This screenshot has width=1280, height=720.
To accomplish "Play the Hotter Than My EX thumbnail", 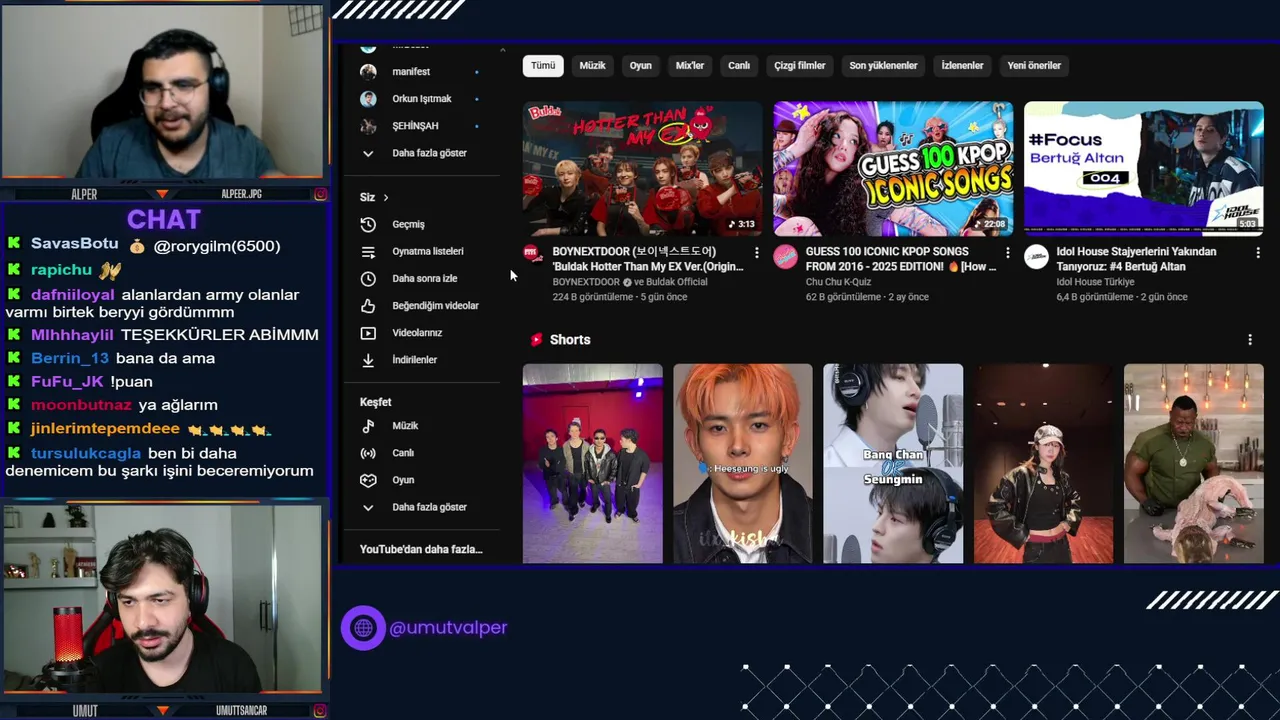I will 642,169.
